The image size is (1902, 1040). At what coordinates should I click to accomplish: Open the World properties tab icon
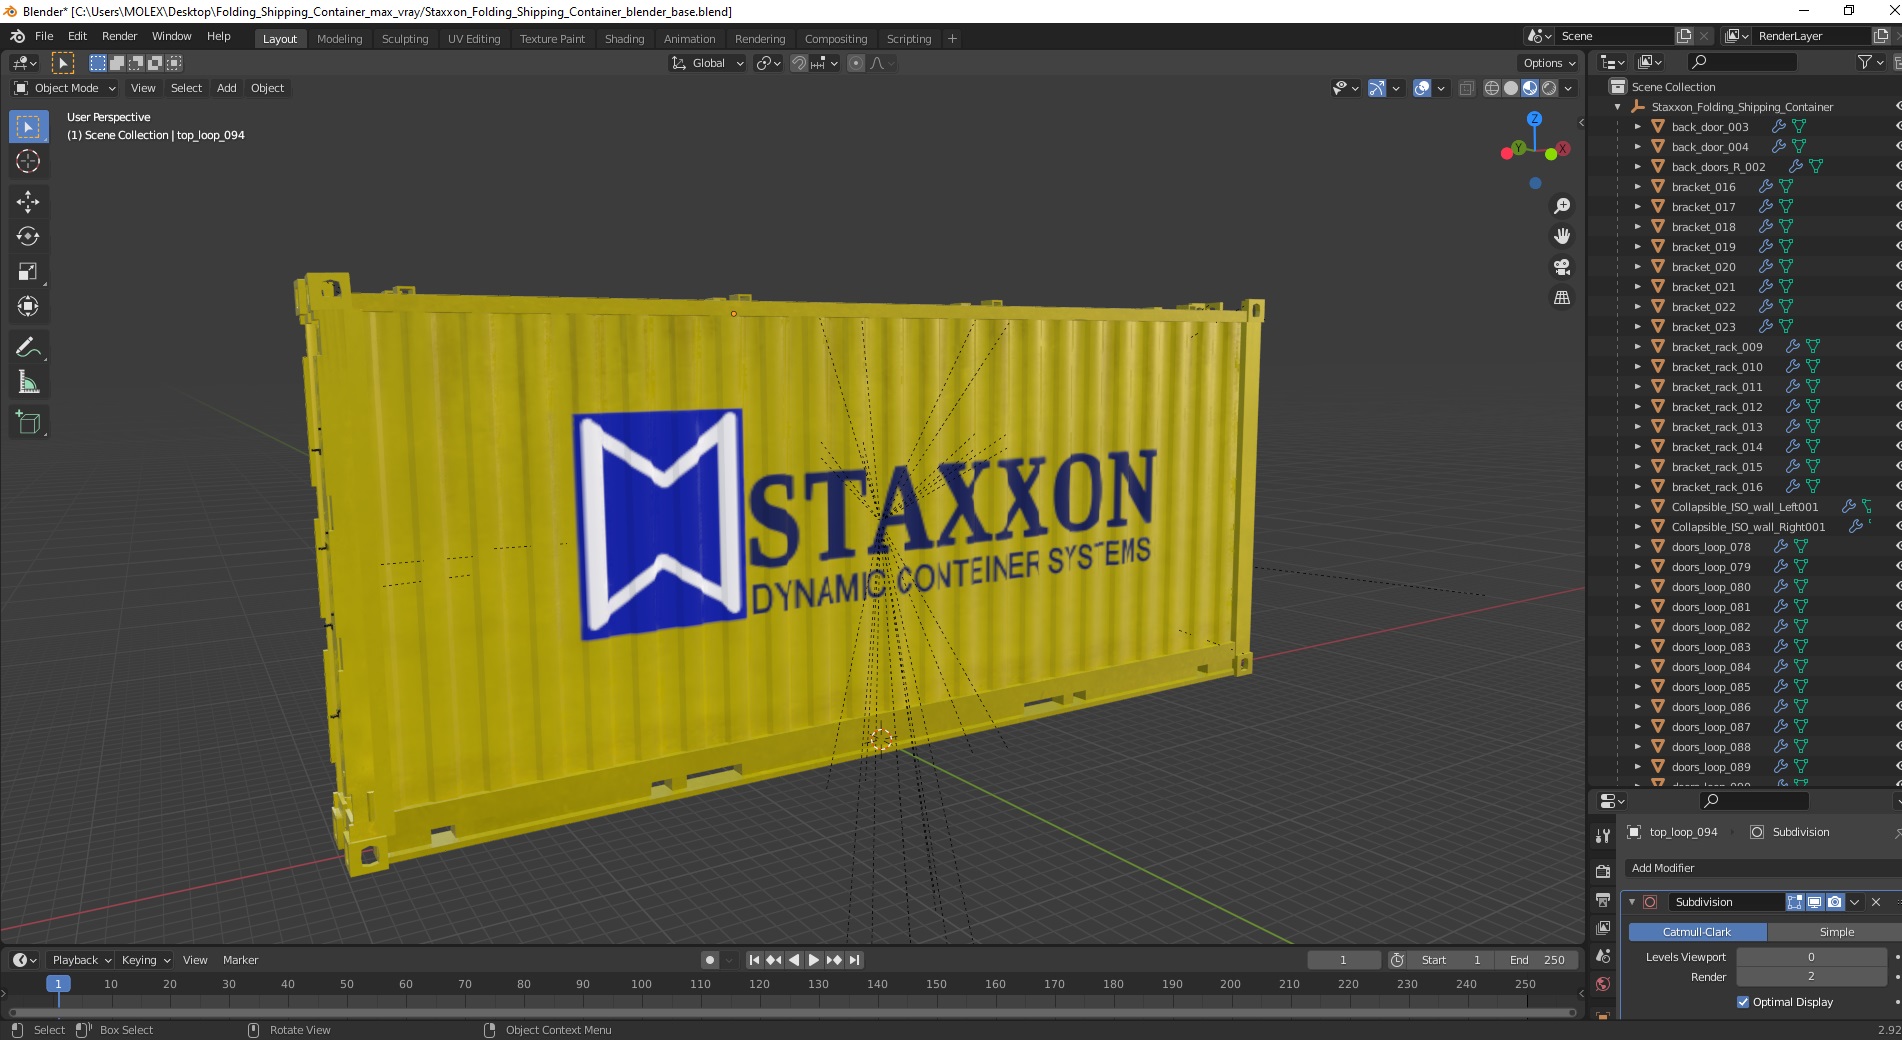tap(1603, 984)
